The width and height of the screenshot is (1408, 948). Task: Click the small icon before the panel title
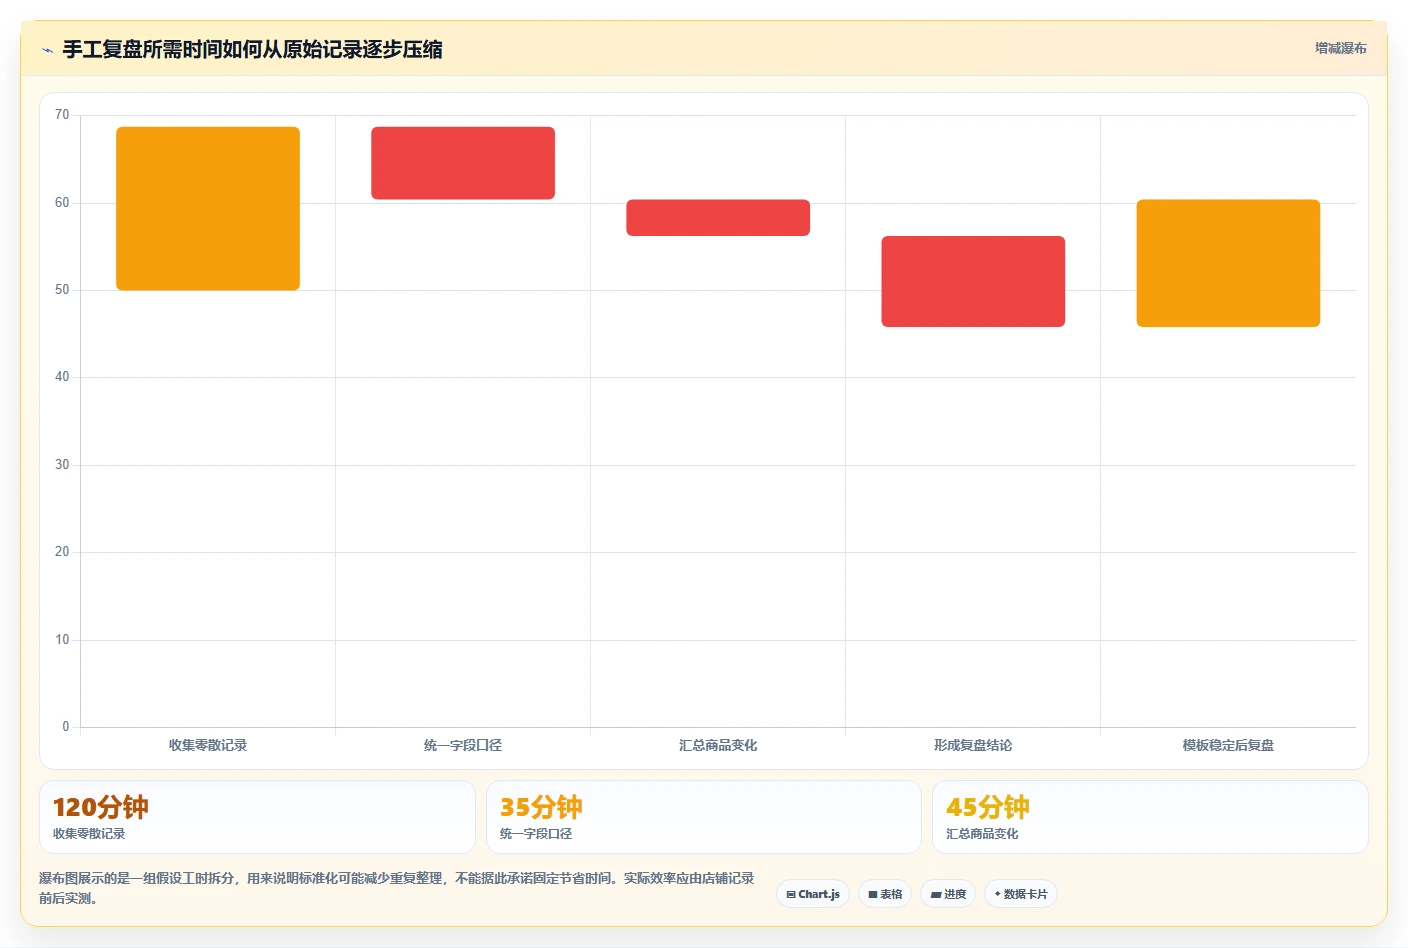coord(47,50)
